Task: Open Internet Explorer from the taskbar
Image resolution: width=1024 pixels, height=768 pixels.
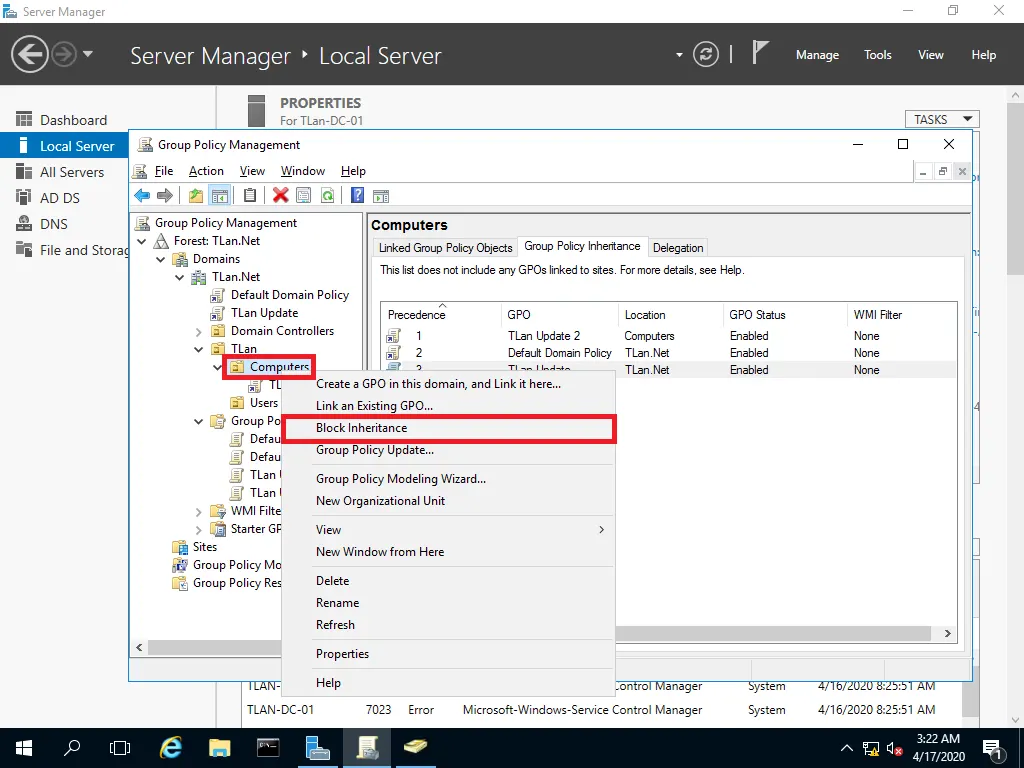Action: pos(171,747)
